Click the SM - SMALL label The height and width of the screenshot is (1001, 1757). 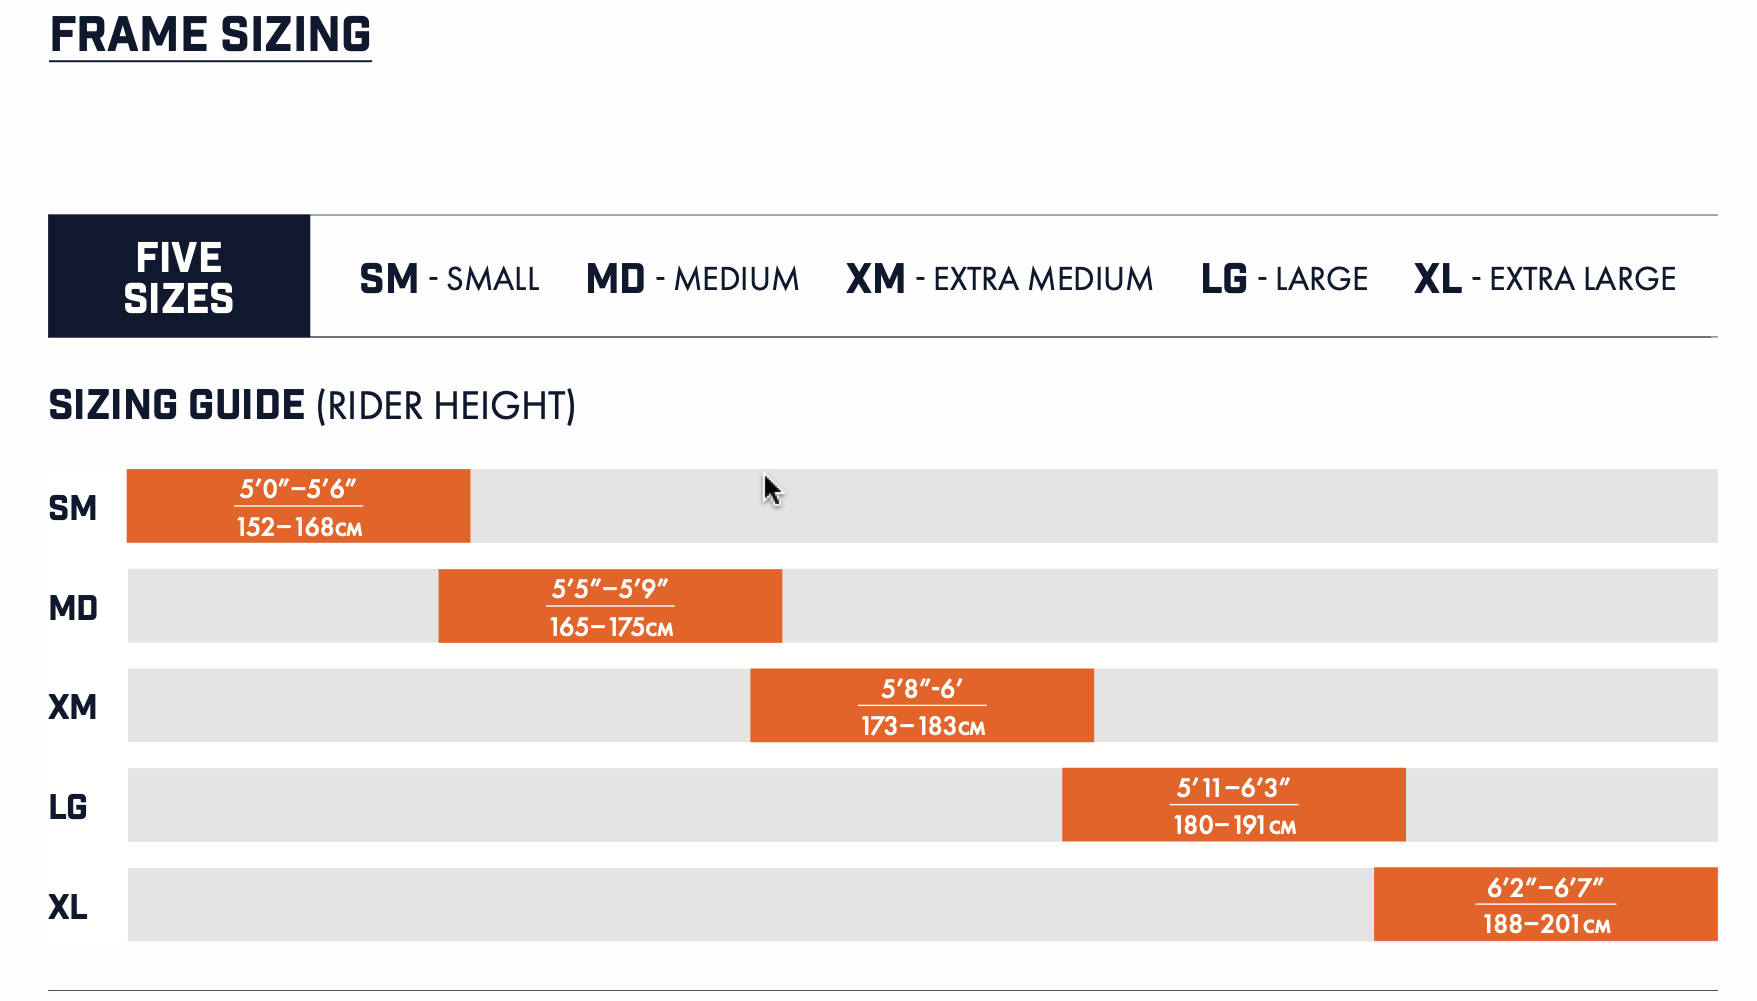(449, 278)
